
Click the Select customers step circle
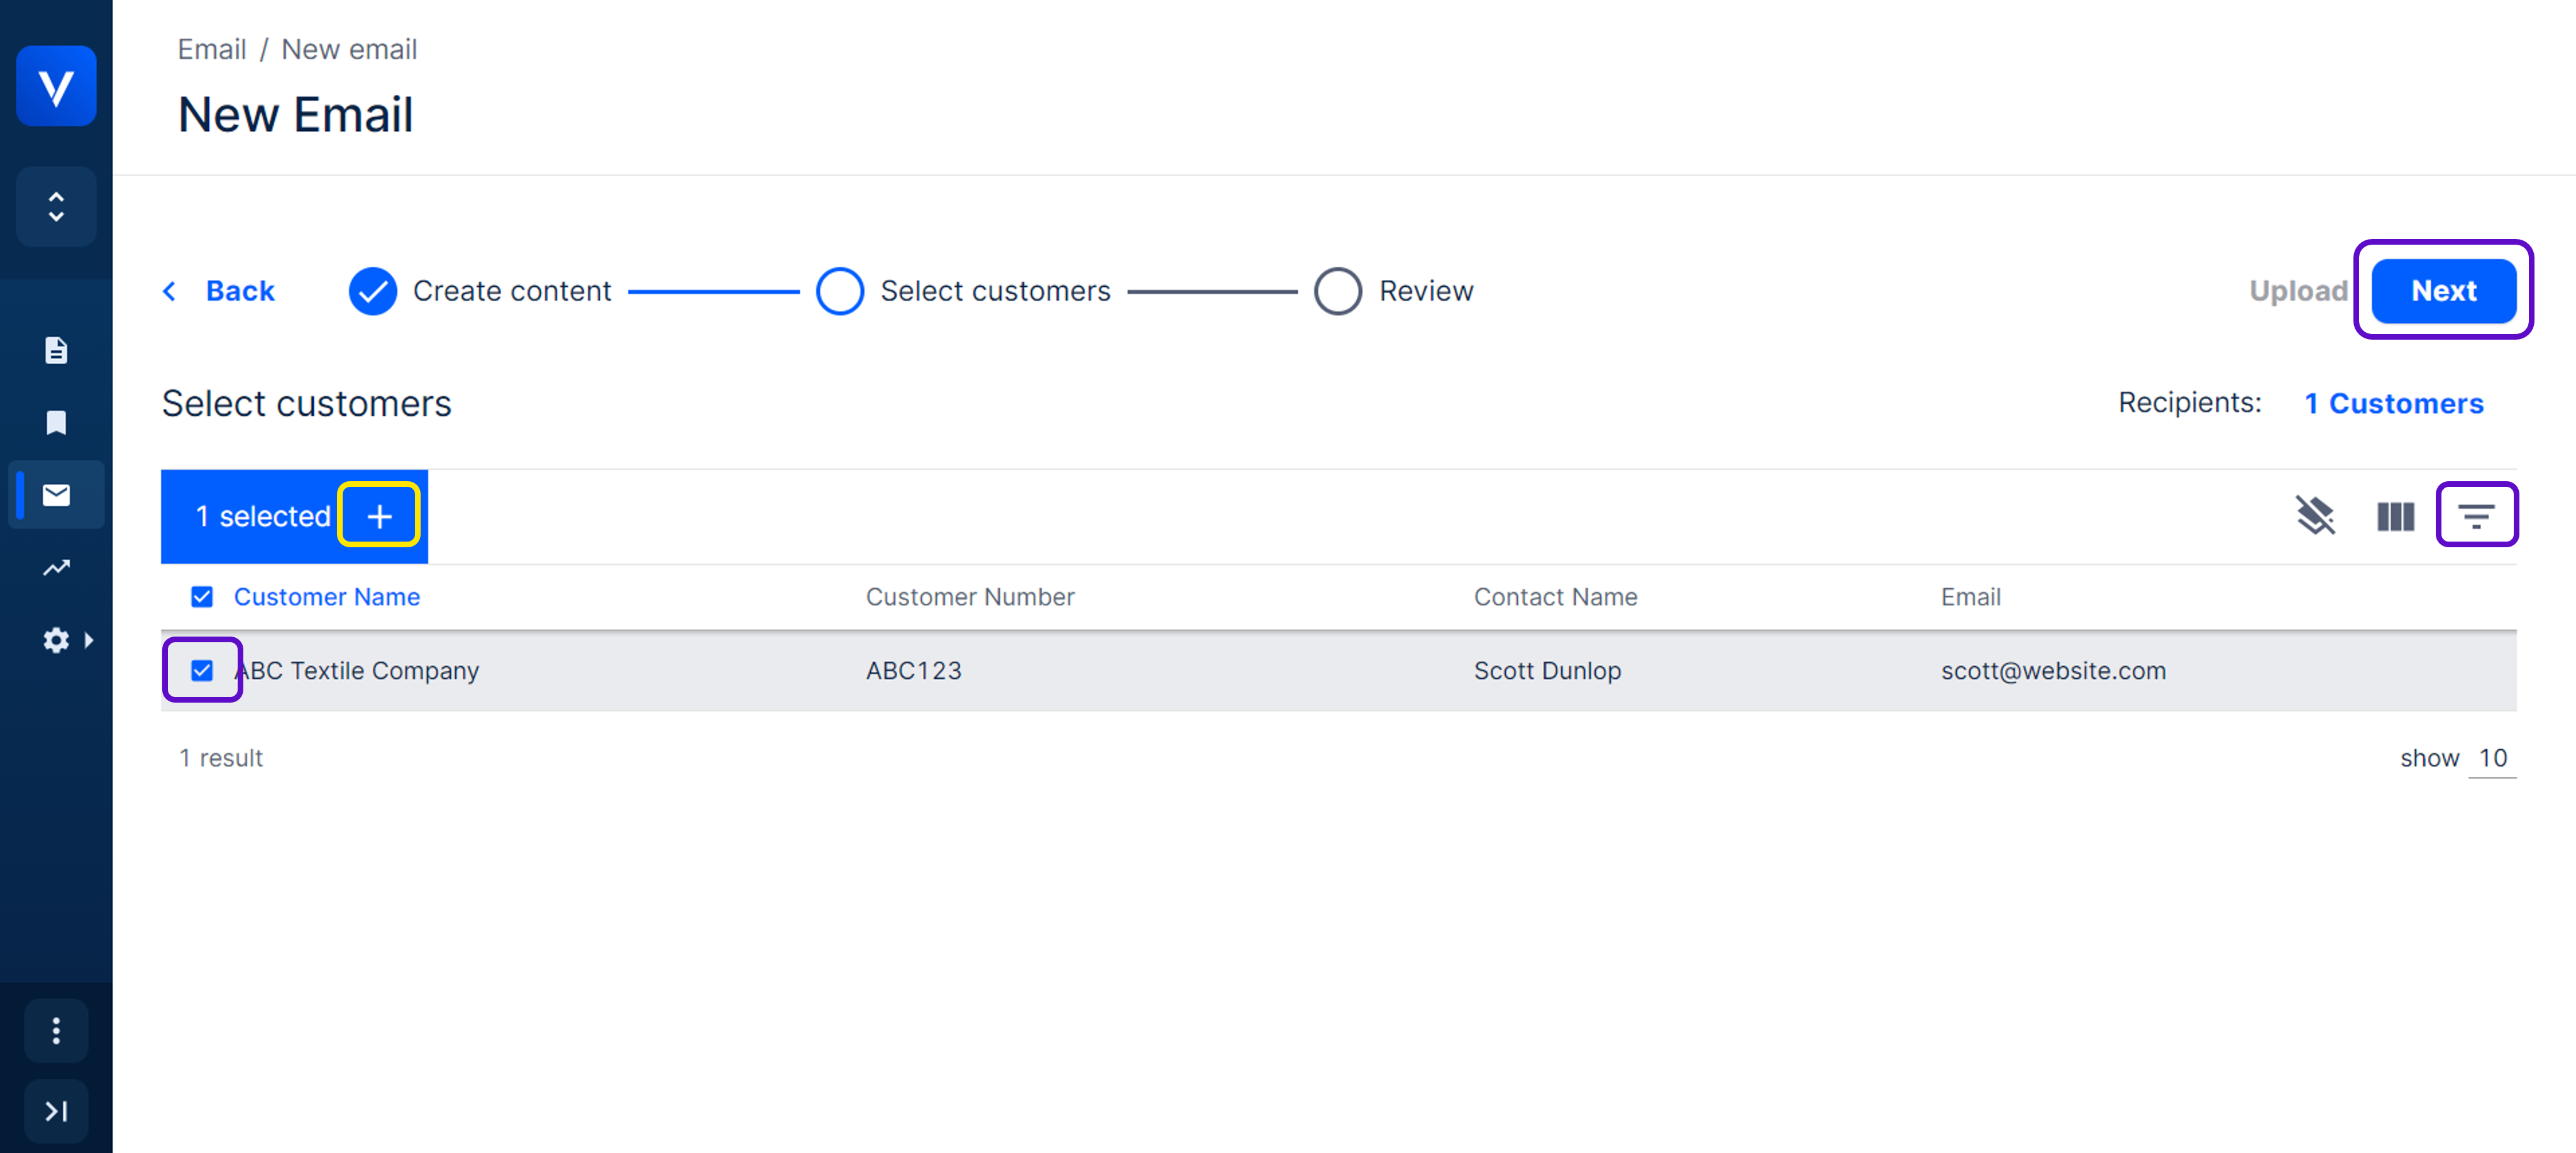839,291
